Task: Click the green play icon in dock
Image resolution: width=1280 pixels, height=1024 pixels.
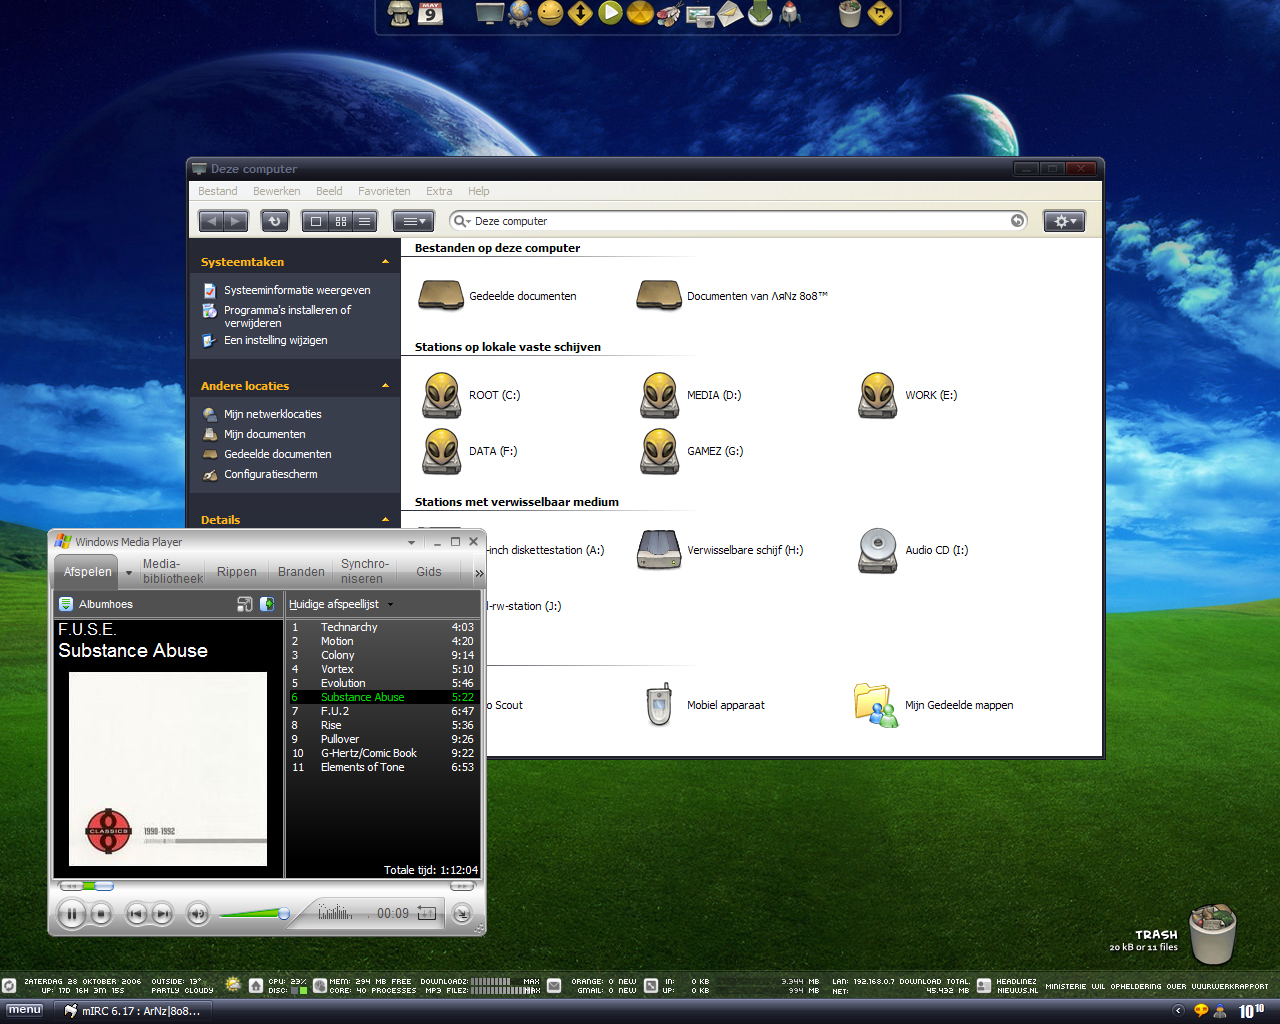Action: coord(610,13)
